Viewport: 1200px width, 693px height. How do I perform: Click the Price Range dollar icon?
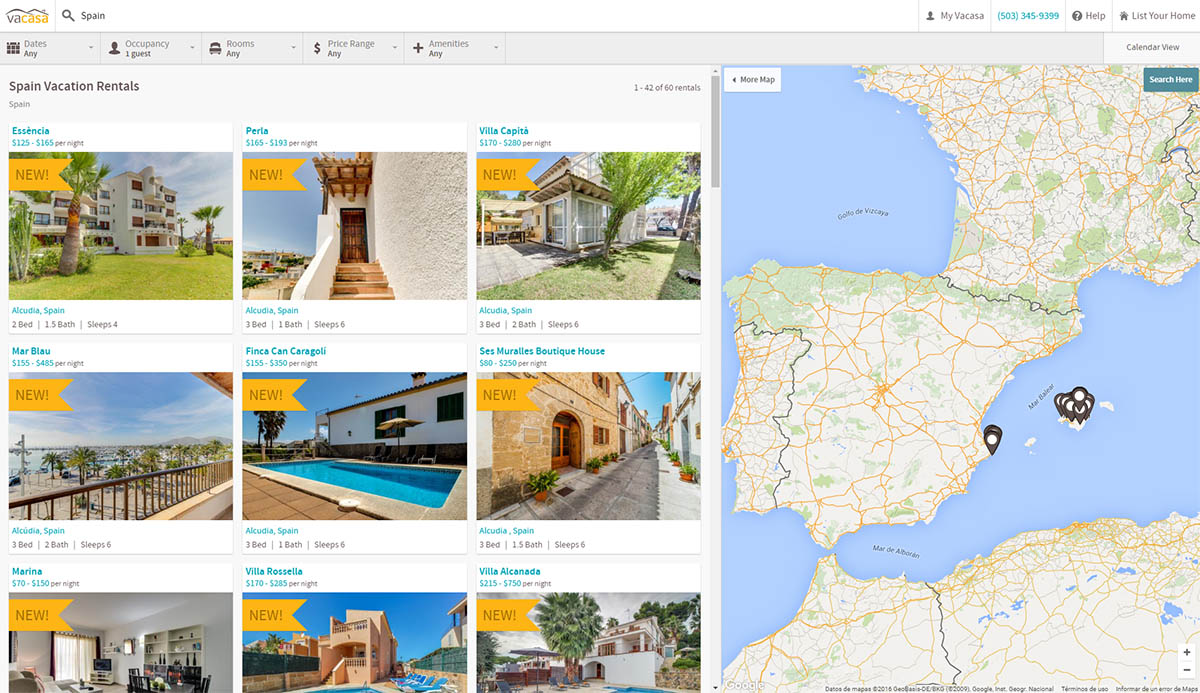317,48
